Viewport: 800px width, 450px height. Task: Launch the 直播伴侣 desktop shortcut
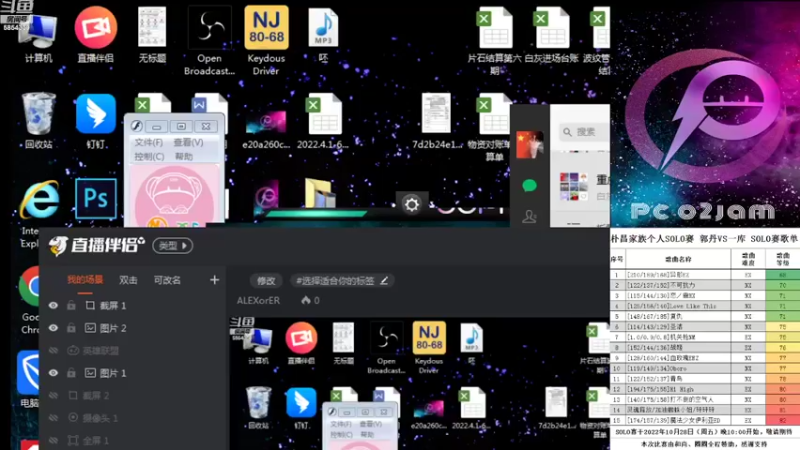point(95,36)
